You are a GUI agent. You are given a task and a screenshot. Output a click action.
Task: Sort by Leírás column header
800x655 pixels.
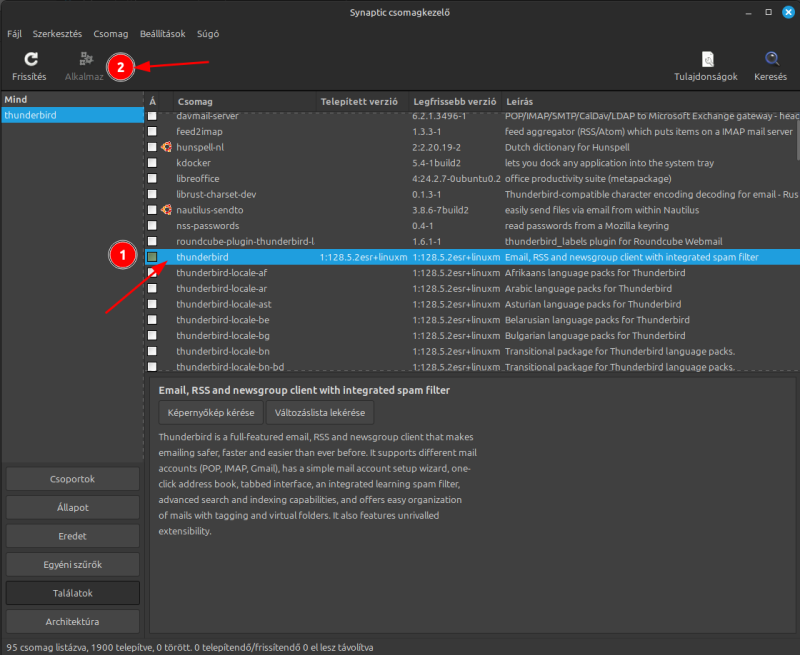pyautogui.click(x=650, y=102)
